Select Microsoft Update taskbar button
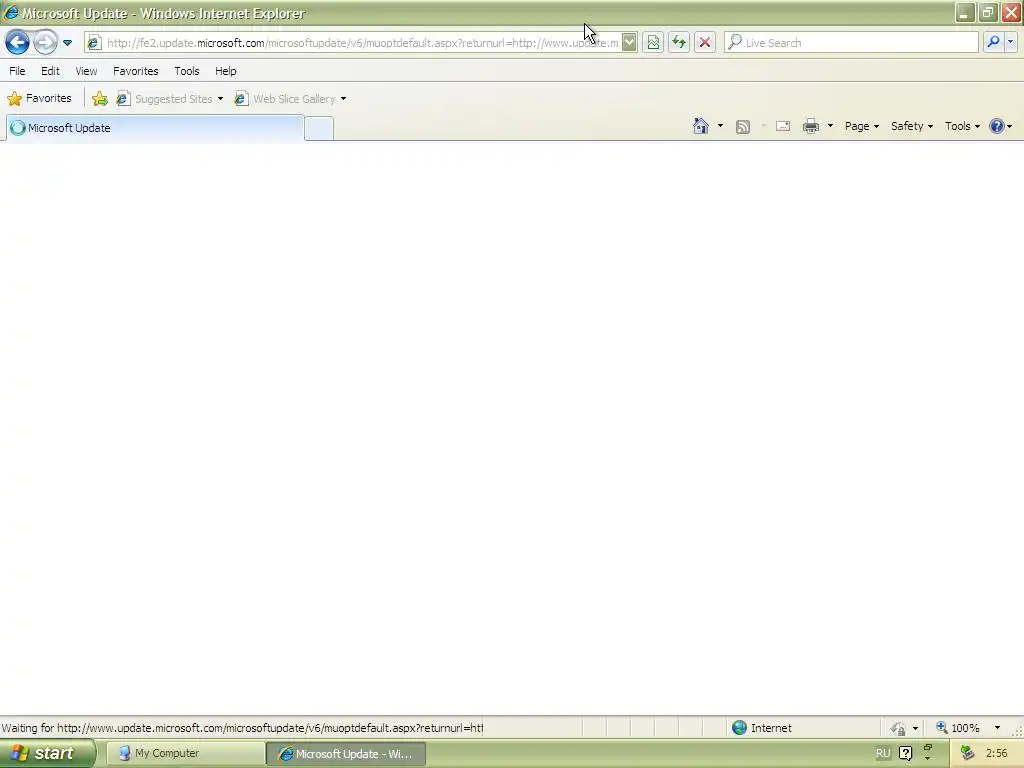 (346, 754)
